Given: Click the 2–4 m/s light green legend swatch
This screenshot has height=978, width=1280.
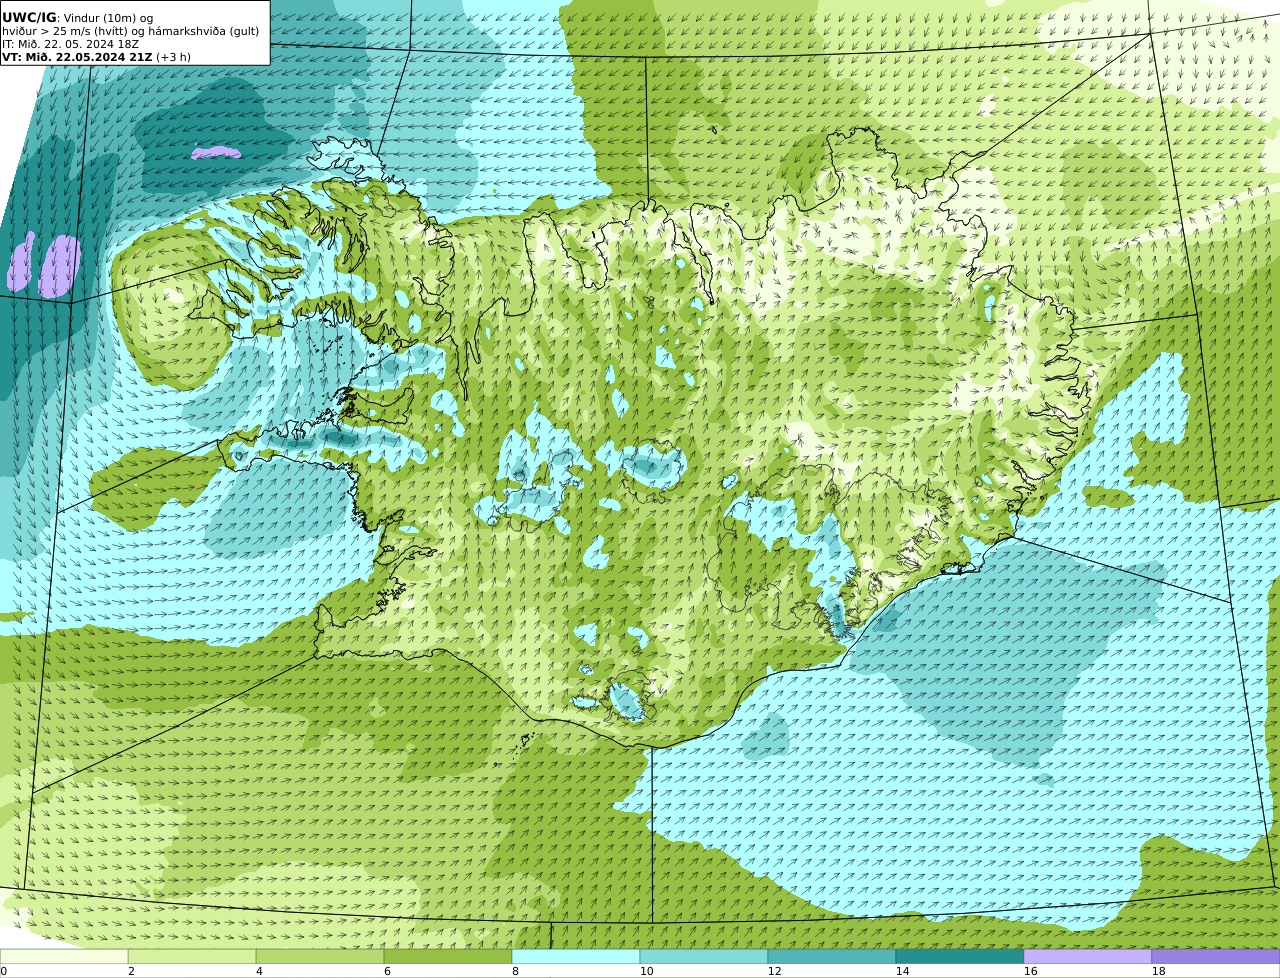Looking at the screenshot, I should point(192,956).
